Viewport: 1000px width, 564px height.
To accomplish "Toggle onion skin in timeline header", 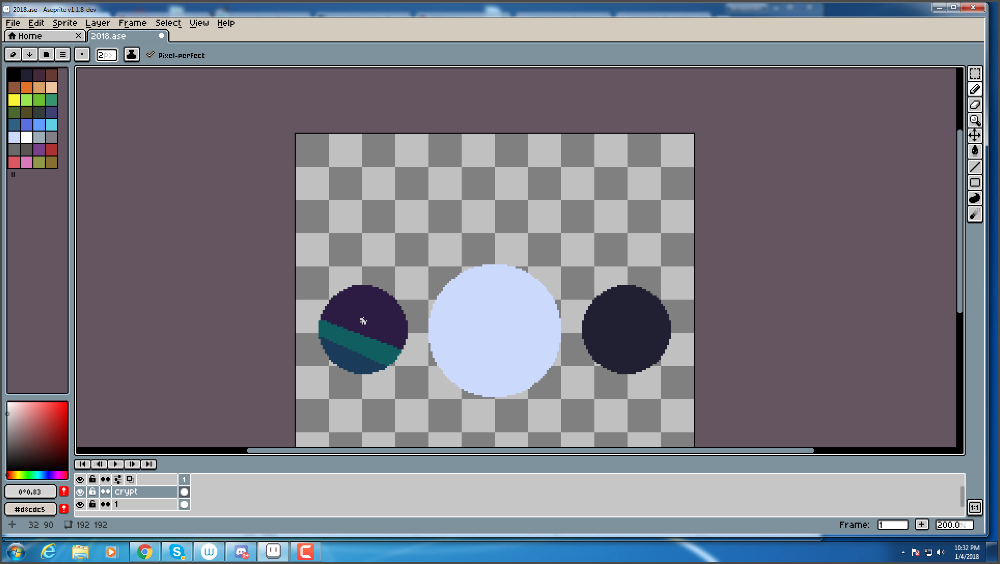I will click(130, 479).
